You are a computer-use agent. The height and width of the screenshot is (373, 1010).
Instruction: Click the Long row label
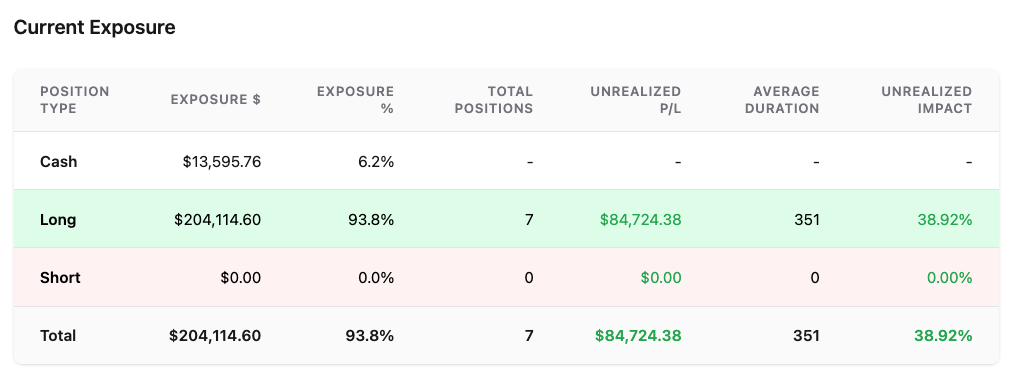click(58, 220)
